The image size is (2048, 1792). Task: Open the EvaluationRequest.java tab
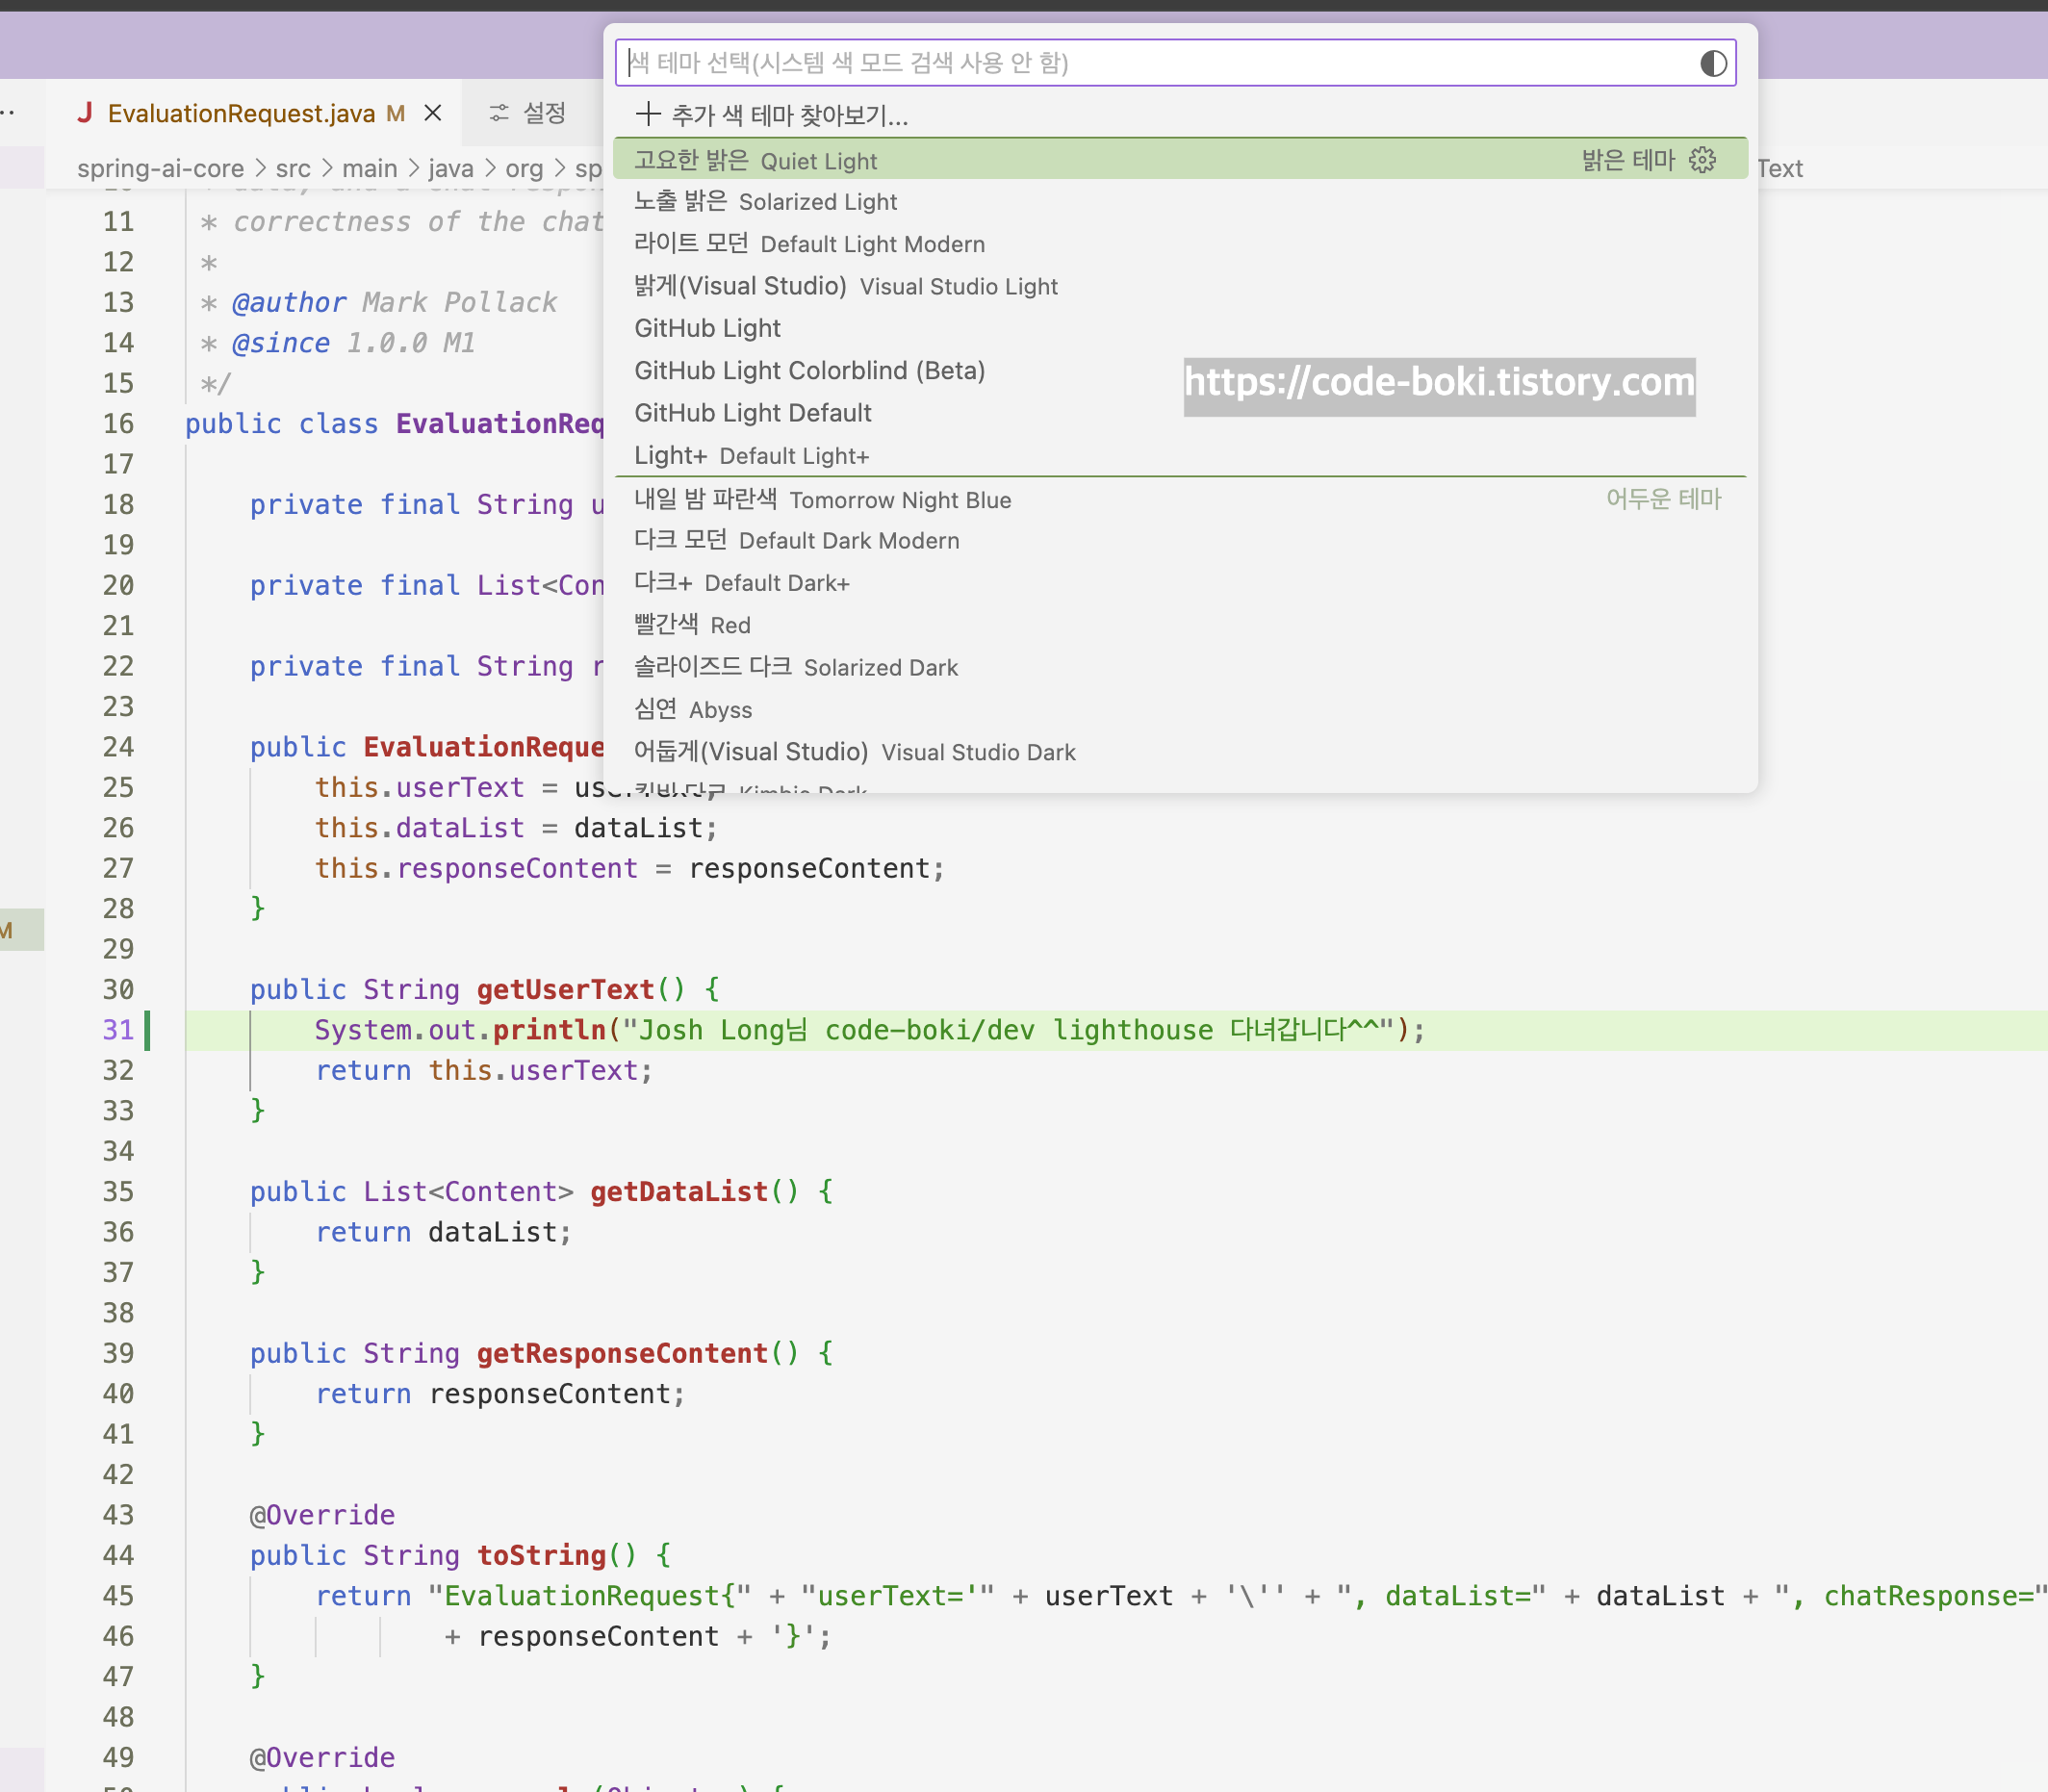[x=240, y=113]
